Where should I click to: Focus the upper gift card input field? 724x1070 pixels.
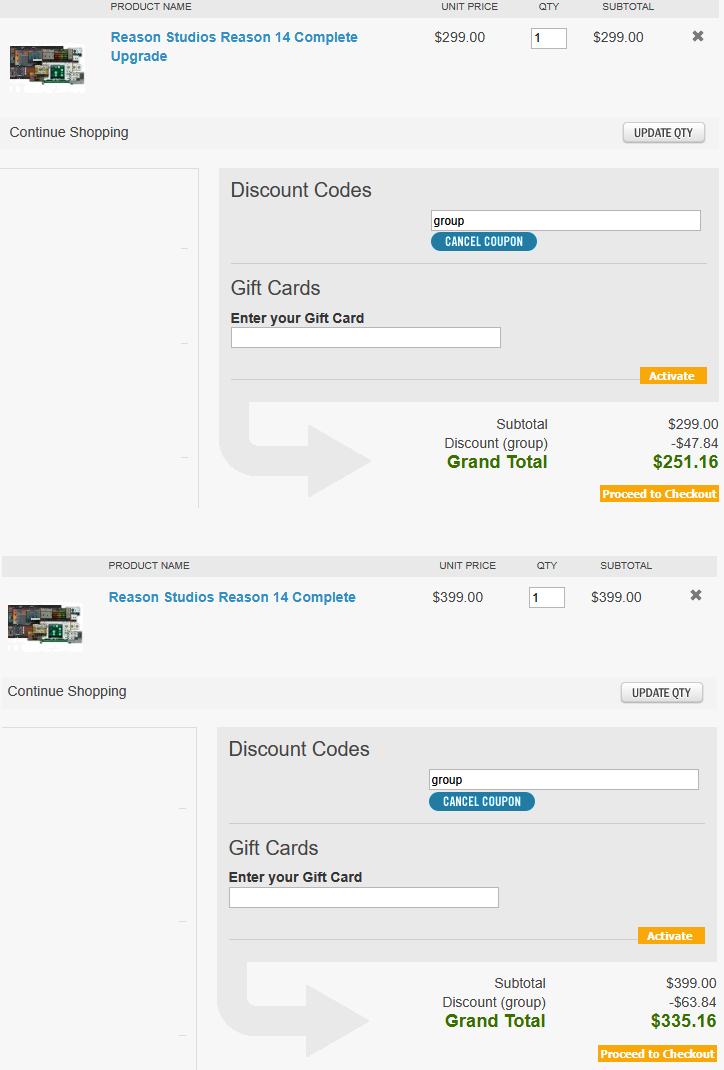(366, 337)
